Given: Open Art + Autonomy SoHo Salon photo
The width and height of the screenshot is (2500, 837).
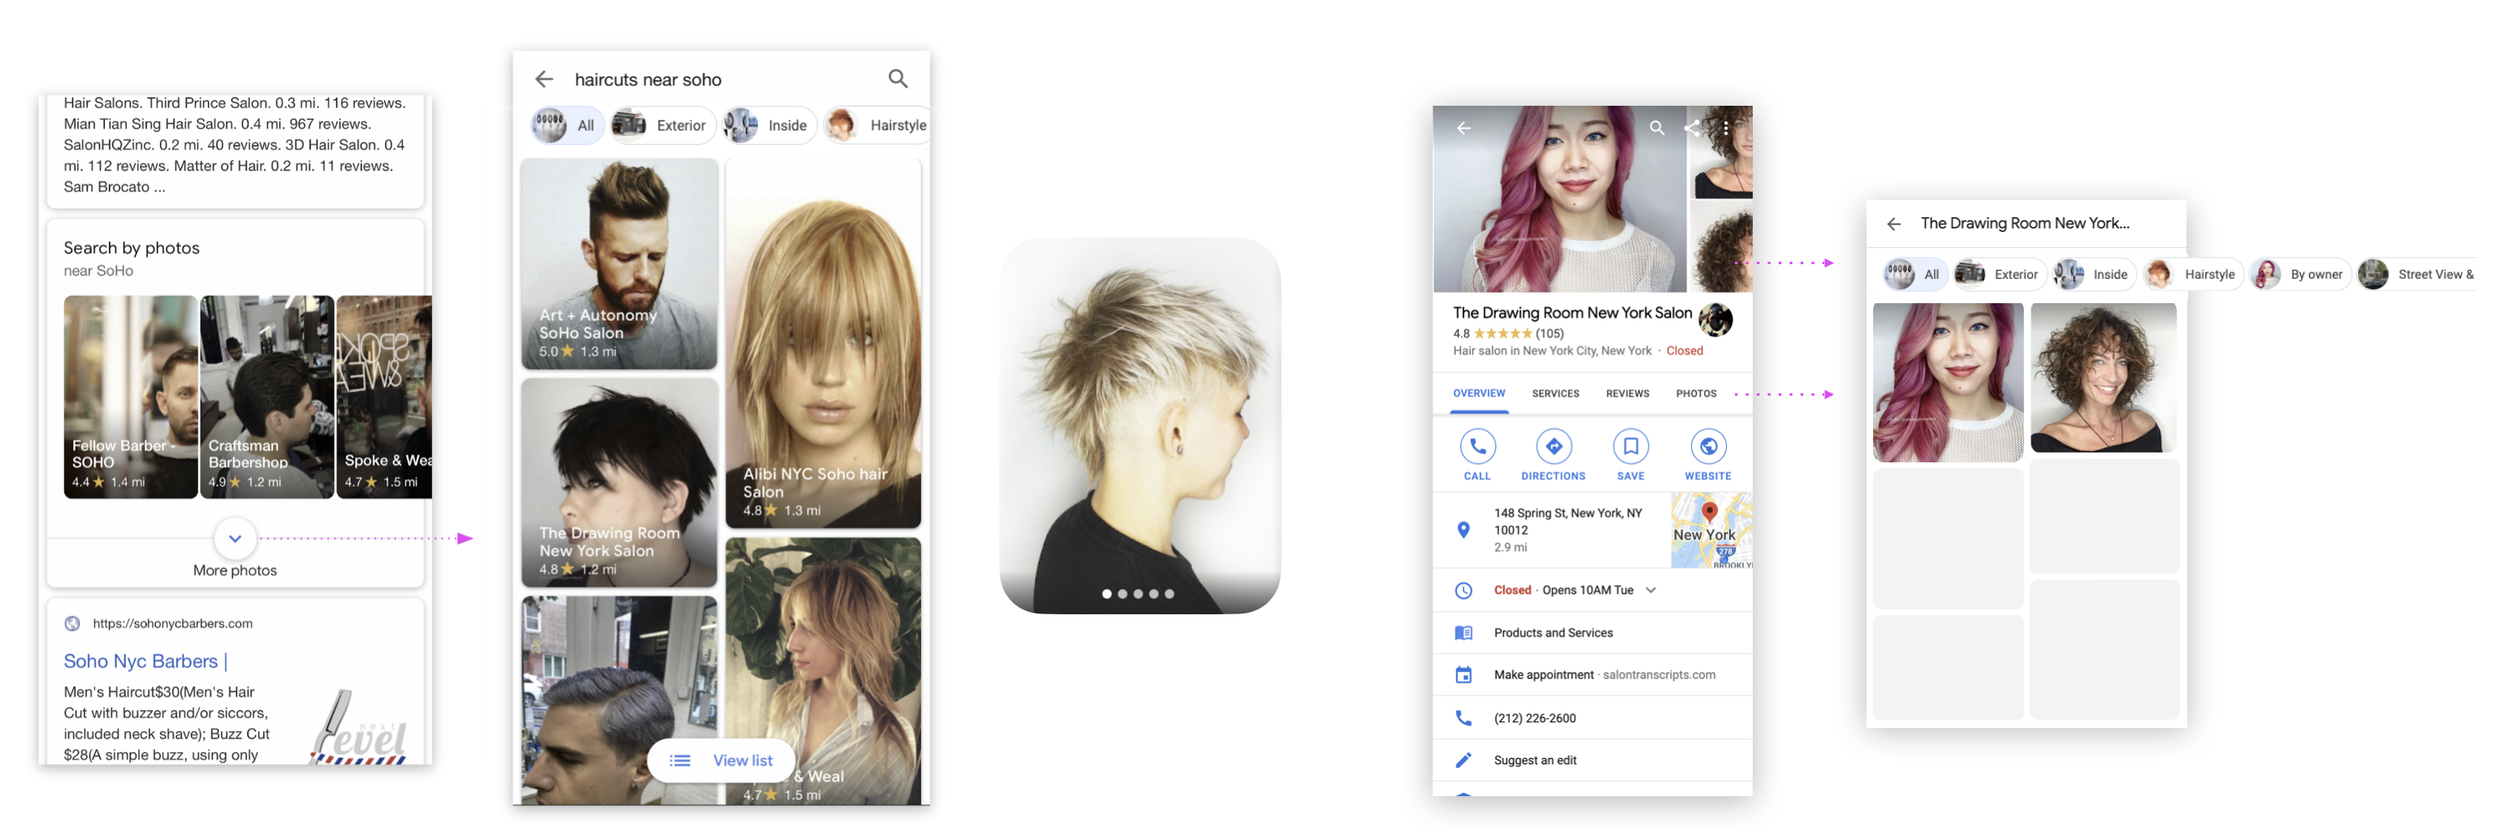Looking at the screenshot, I should click(619, 264).
